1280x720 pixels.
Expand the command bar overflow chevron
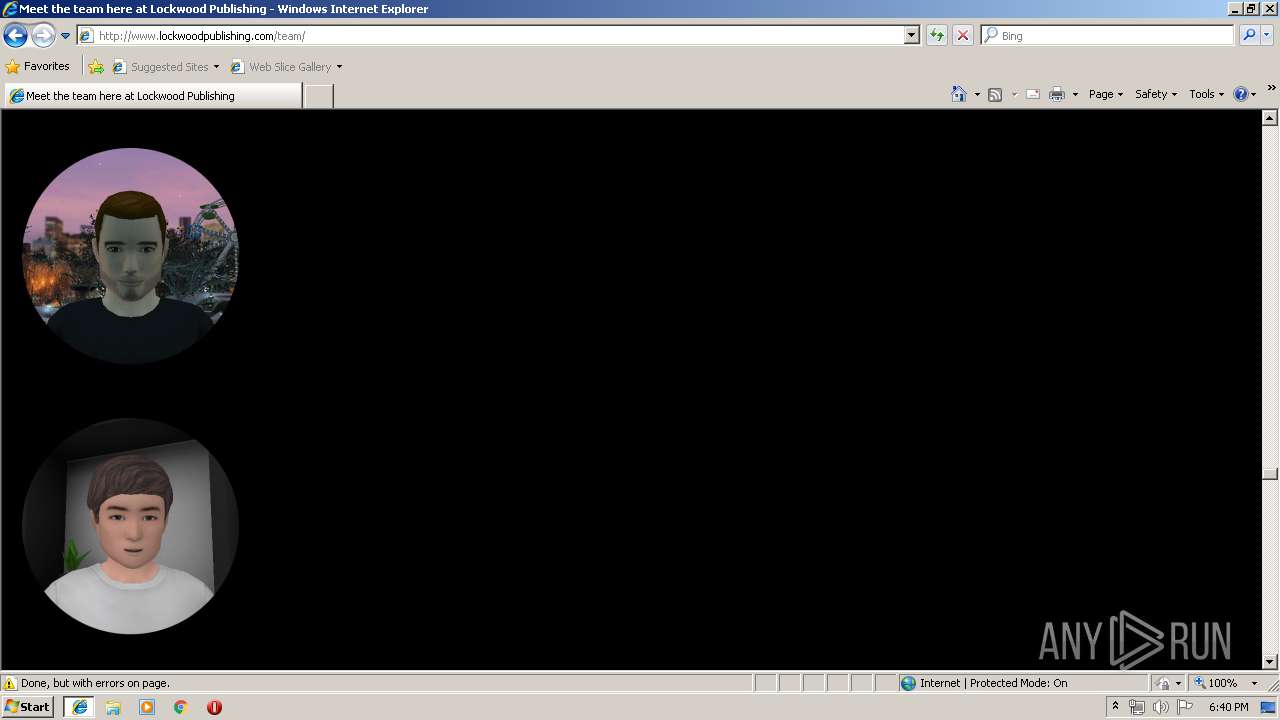click(1272, 89)
